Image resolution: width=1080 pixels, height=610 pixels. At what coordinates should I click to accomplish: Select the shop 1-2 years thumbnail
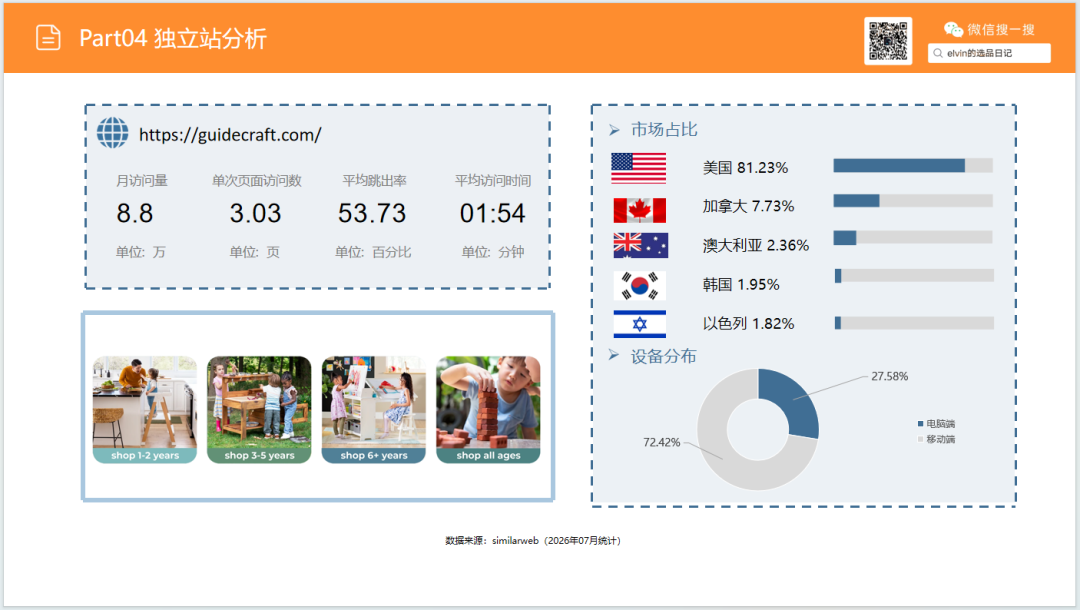pos(145,410)
